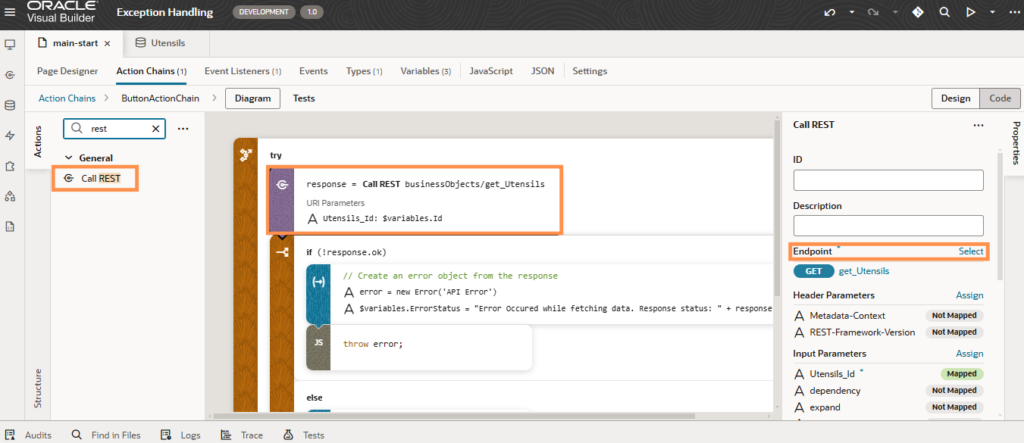Open the hamburger navigation menu
1024x443 pixels.
11,13
